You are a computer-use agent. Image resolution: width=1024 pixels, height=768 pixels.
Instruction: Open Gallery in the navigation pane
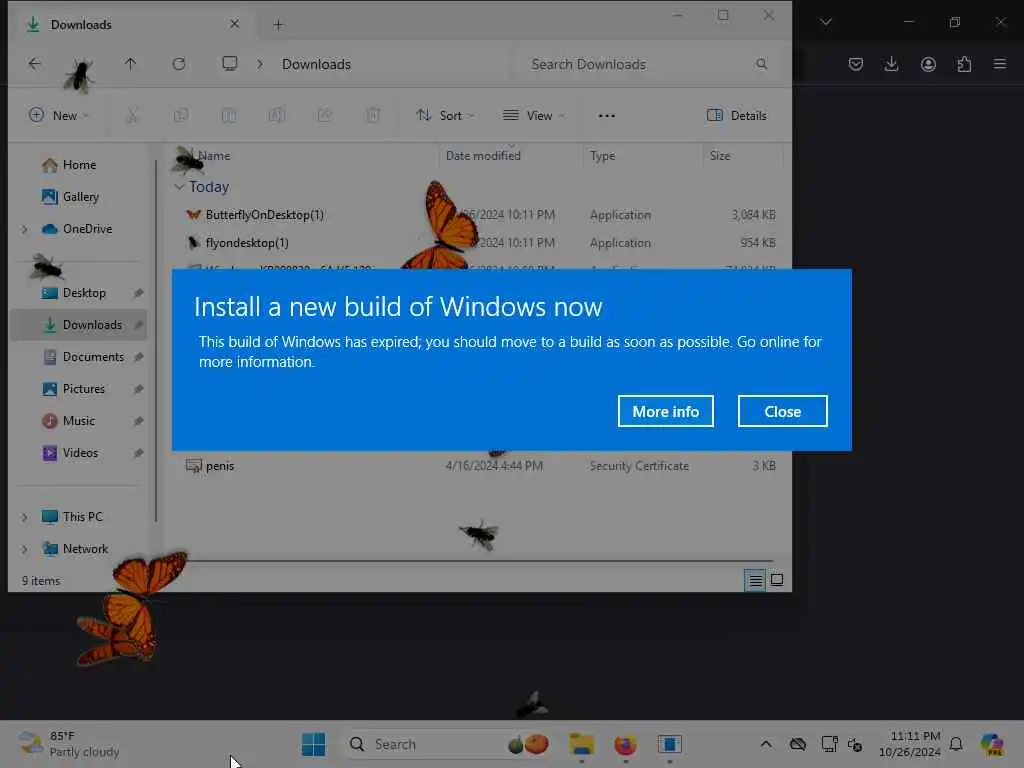pyautogui.click(x=80, y=197)
